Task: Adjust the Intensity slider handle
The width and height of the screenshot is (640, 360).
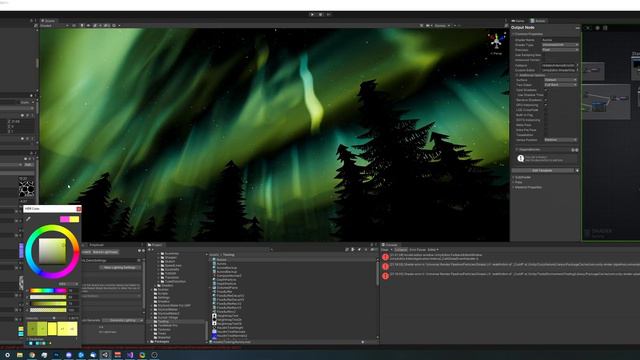Action: click(54, 318)
